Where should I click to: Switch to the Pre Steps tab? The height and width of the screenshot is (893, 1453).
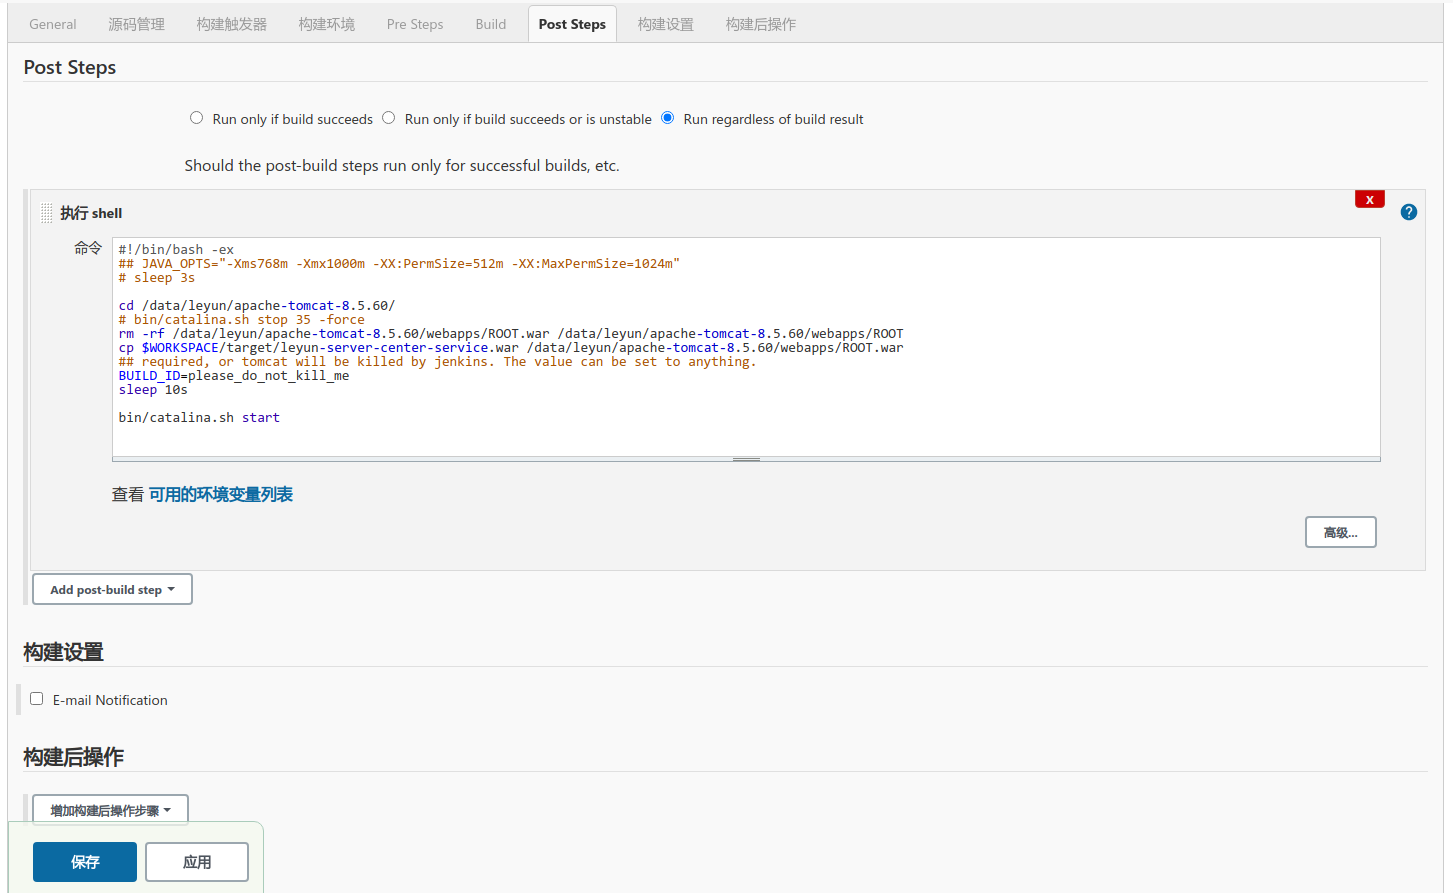coord(415,24)
